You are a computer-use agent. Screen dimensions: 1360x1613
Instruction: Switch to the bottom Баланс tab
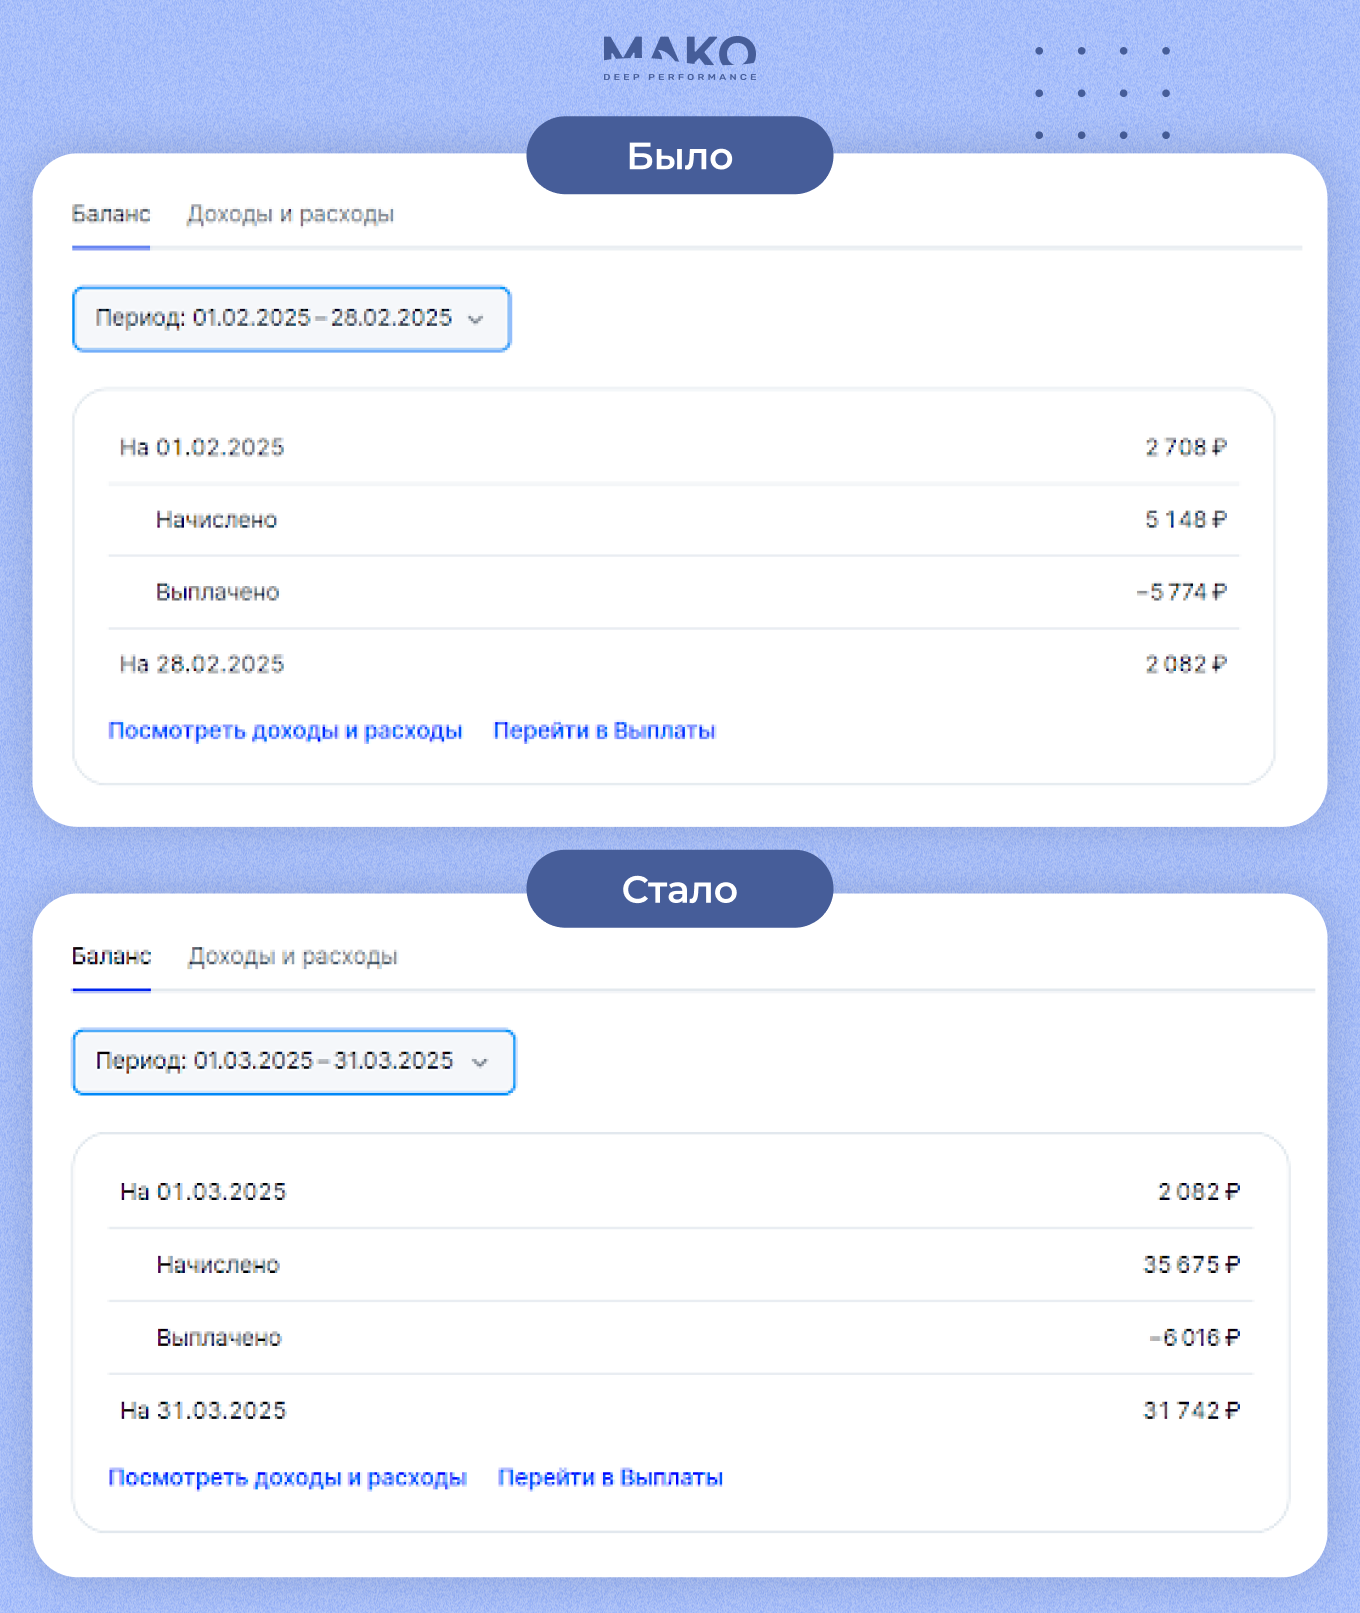(x=111, y=956)
